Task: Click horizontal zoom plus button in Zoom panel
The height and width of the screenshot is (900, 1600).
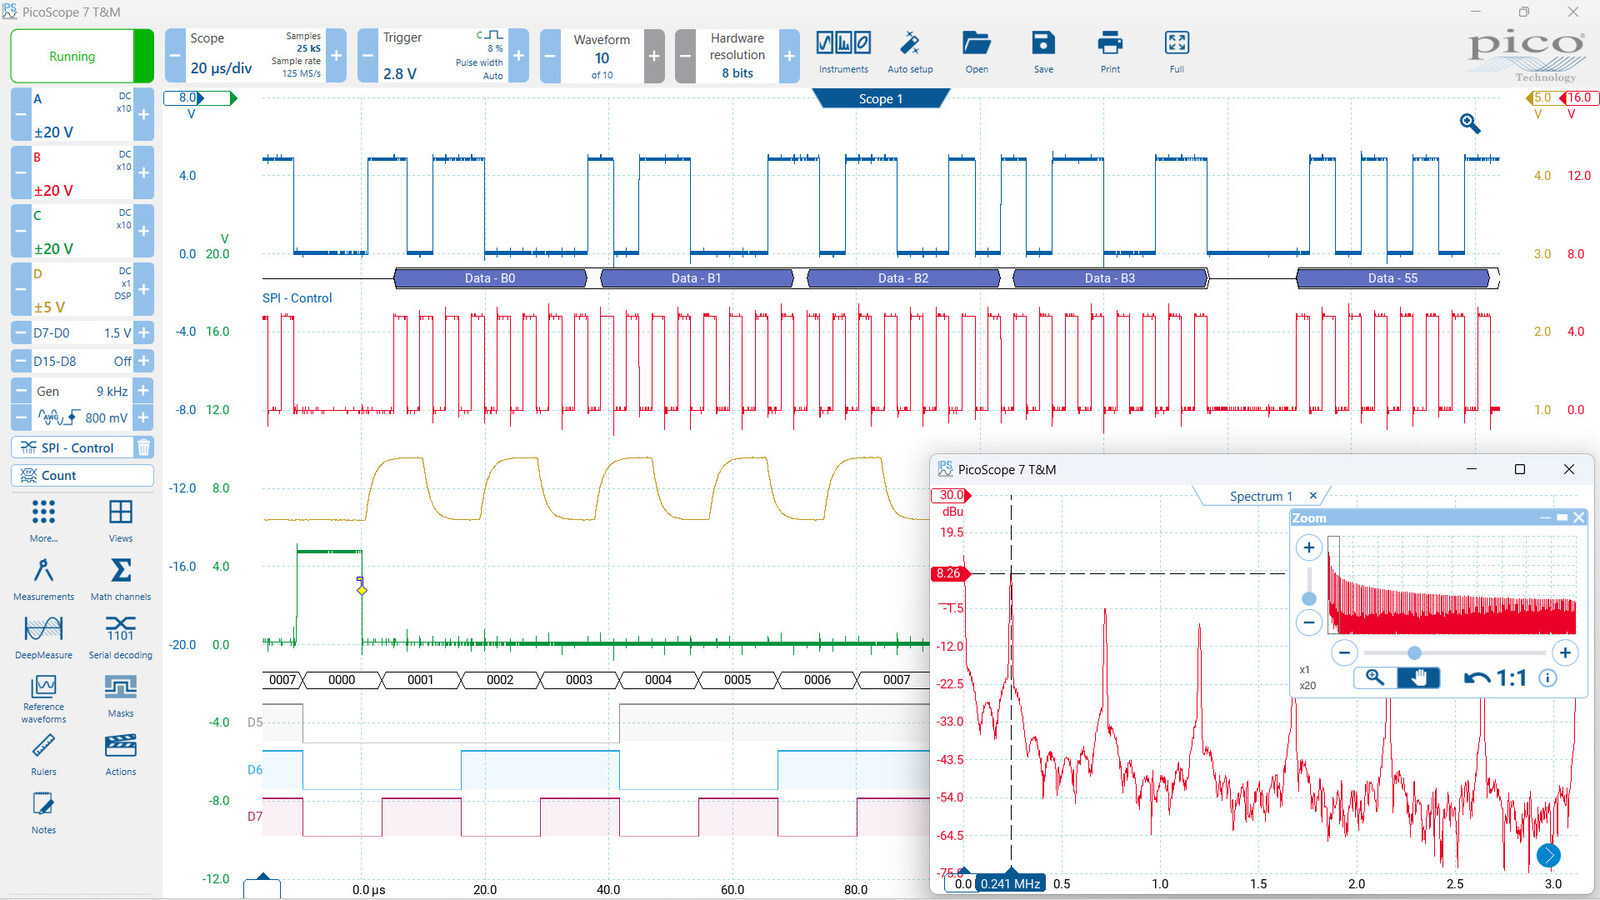Action: tap(1565, 653)
